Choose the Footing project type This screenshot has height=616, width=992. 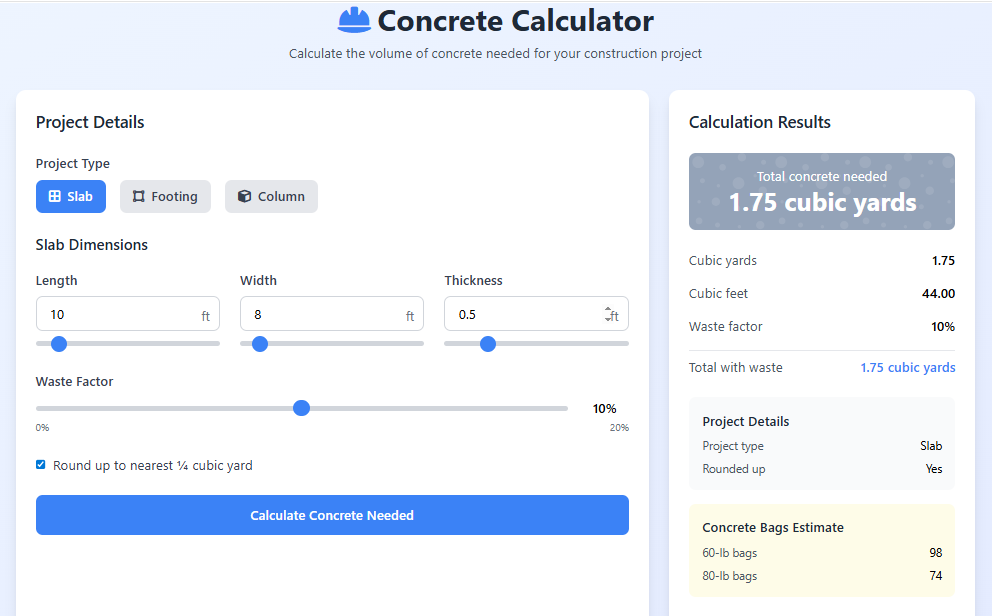[x=165, y=197]
